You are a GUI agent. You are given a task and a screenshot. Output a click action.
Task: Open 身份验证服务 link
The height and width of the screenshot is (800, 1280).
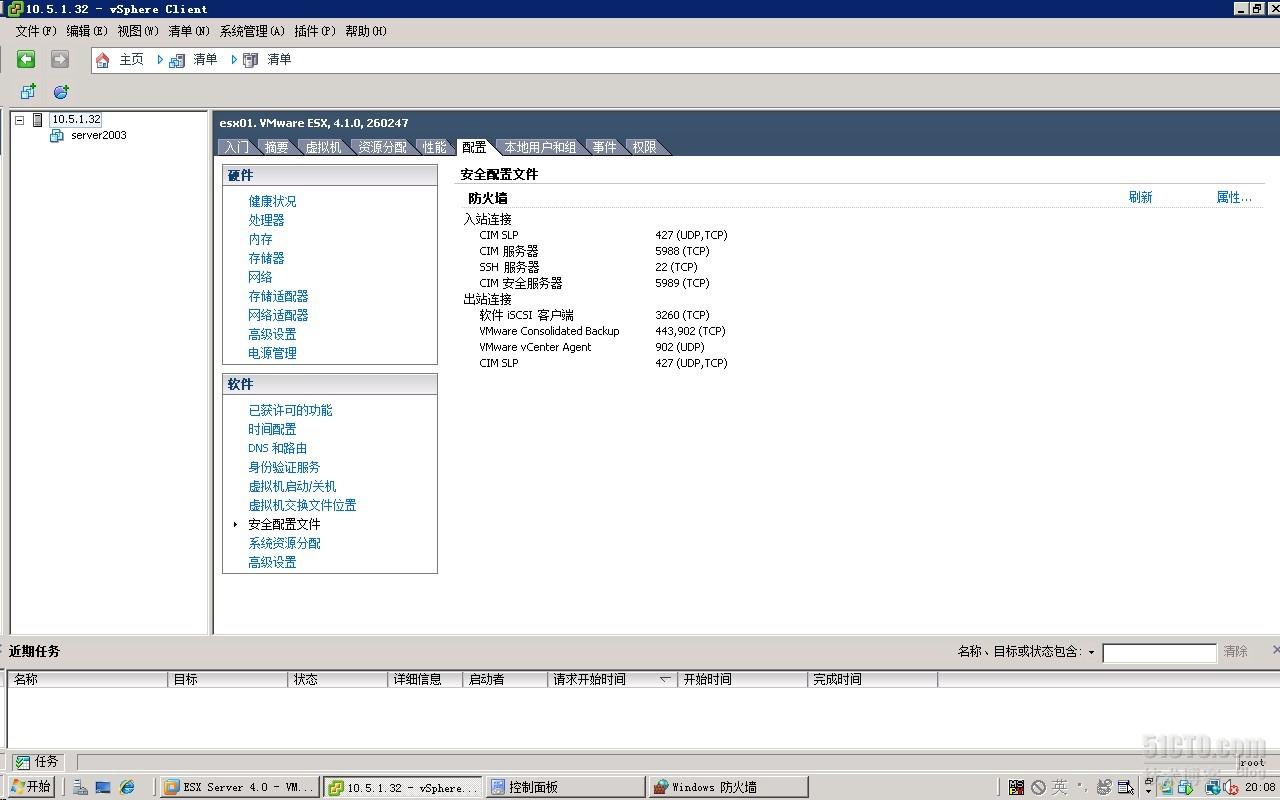[284, 467]
